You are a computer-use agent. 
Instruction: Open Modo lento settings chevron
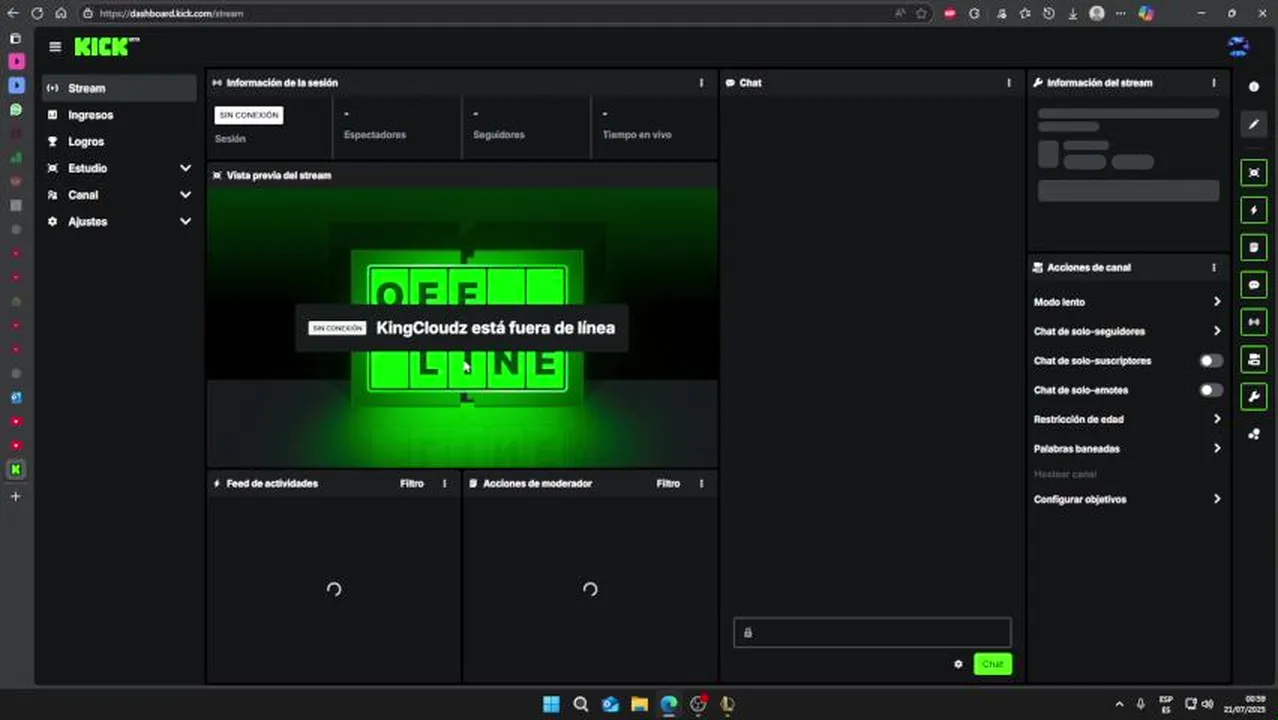tap(1216, 302)
